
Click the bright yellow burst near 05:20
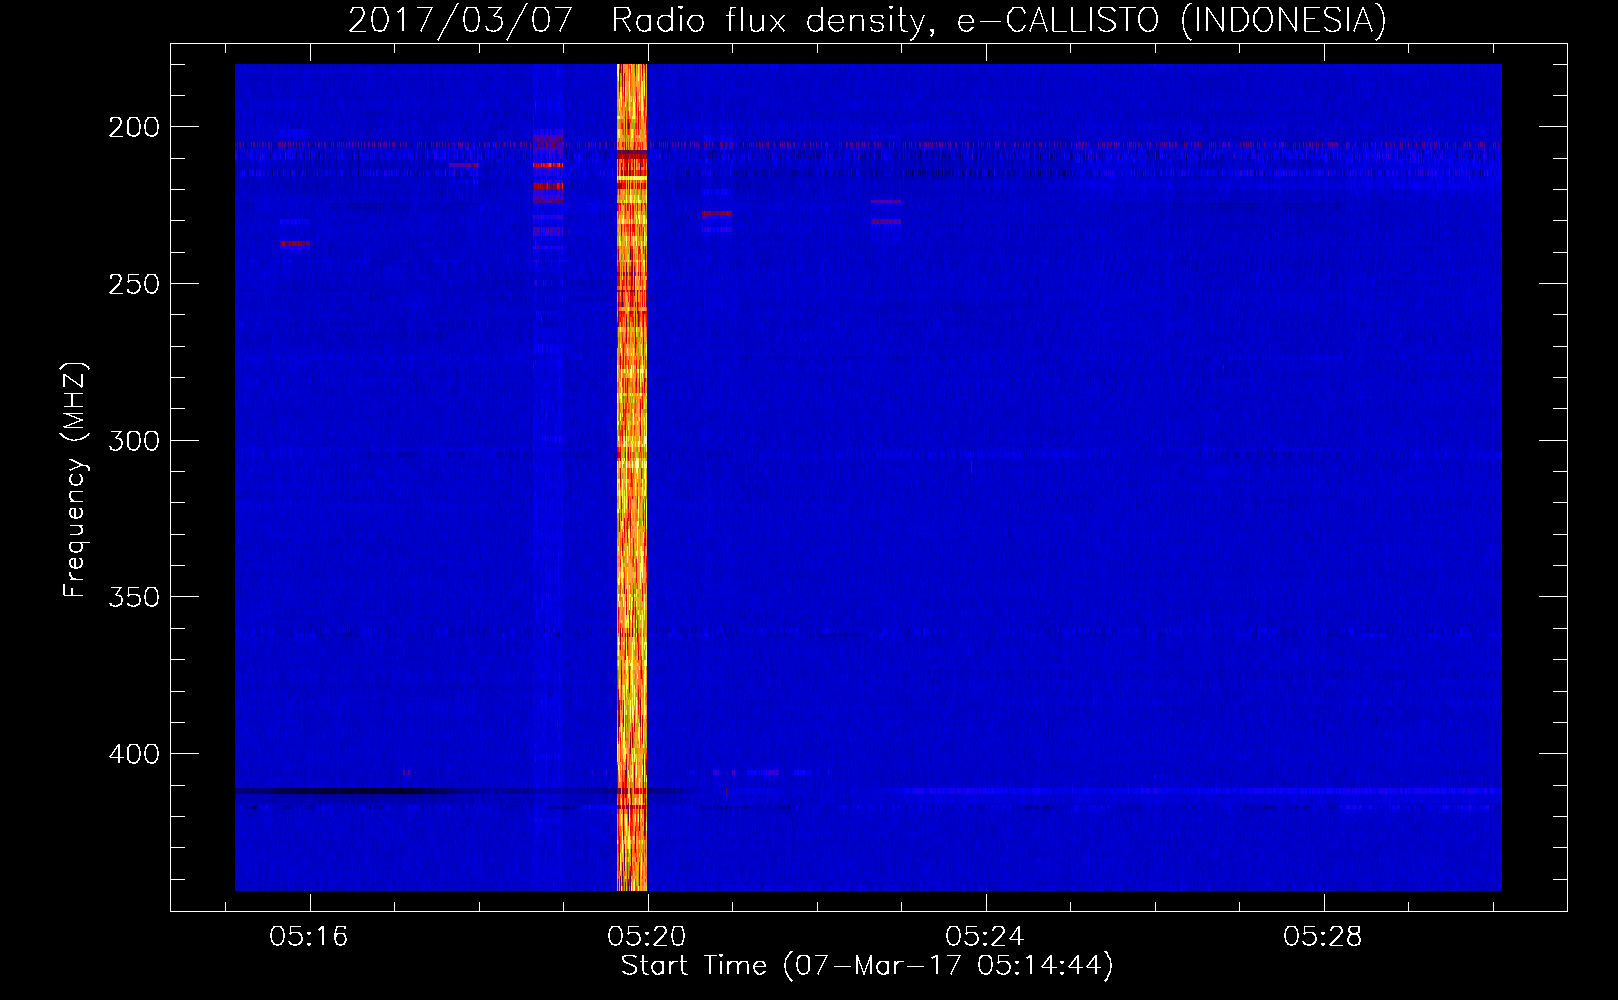632,477
